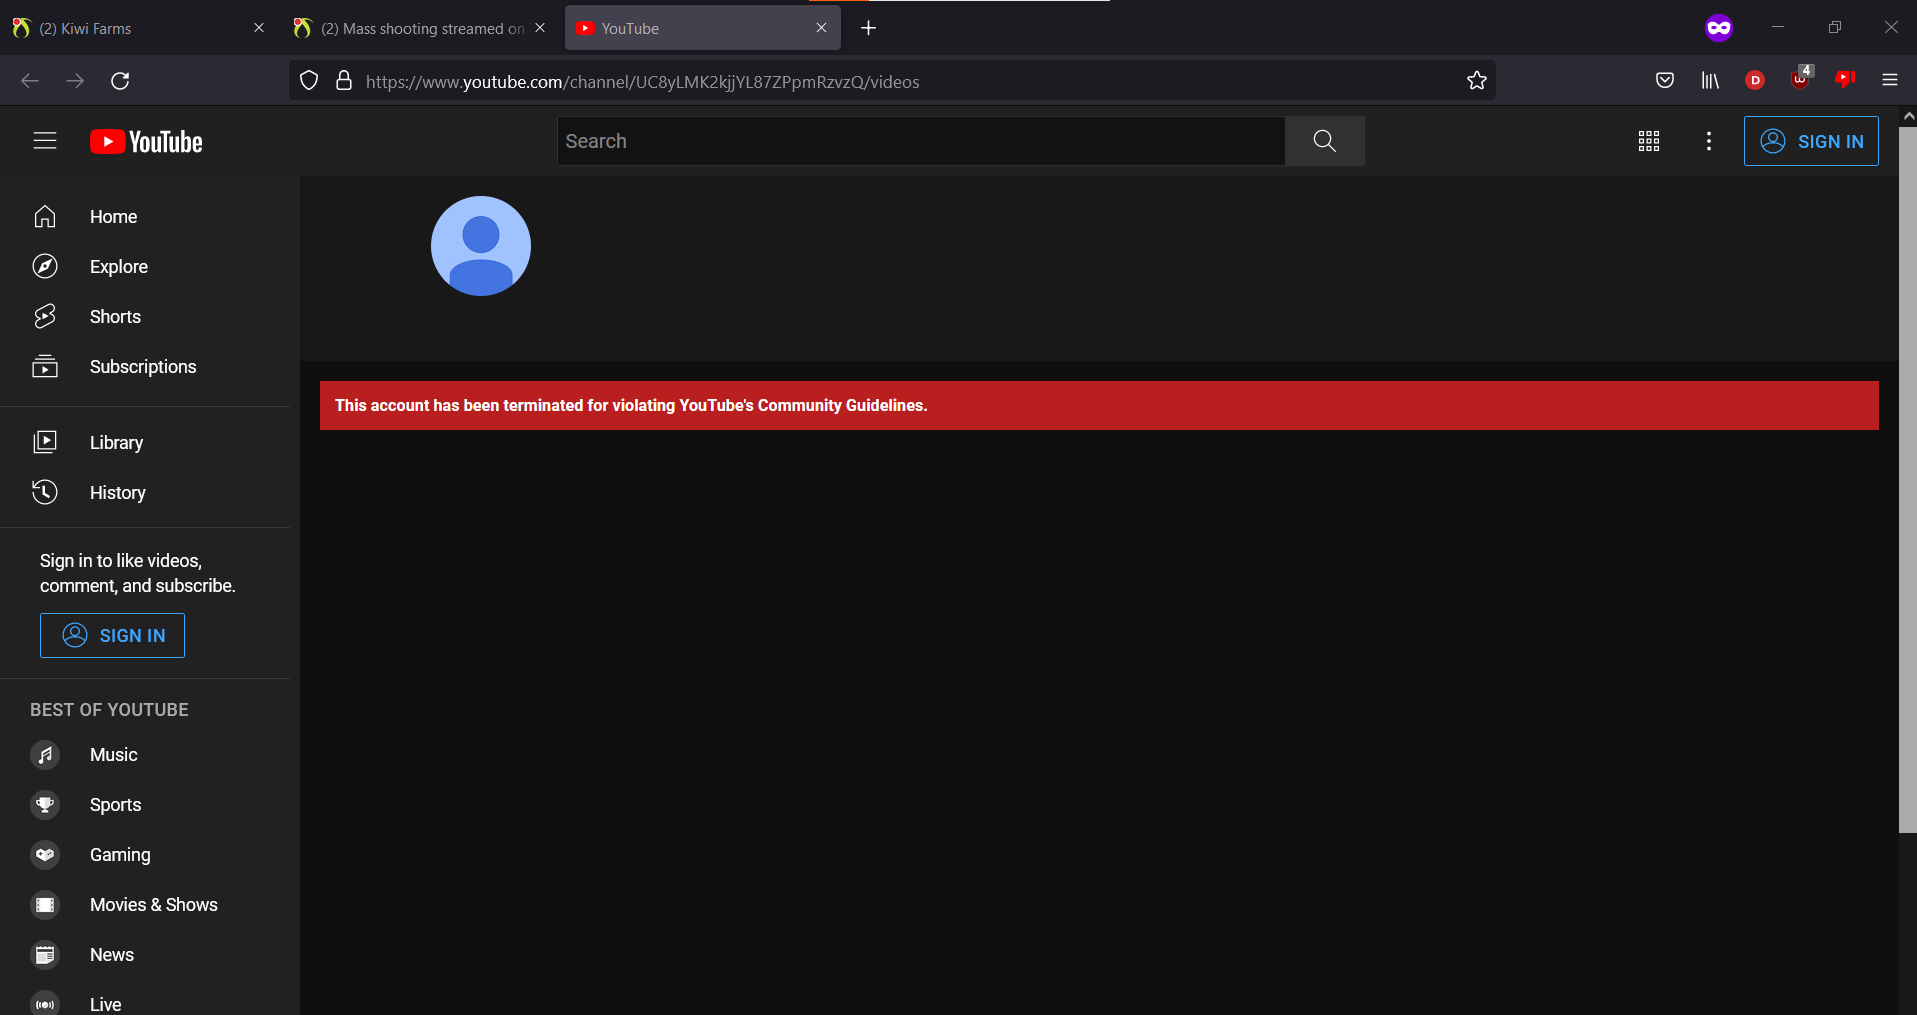Open Music under Best of YouTube
Image resolution: width=1917 pixels, height=1015 pixels.
(146, 755)
